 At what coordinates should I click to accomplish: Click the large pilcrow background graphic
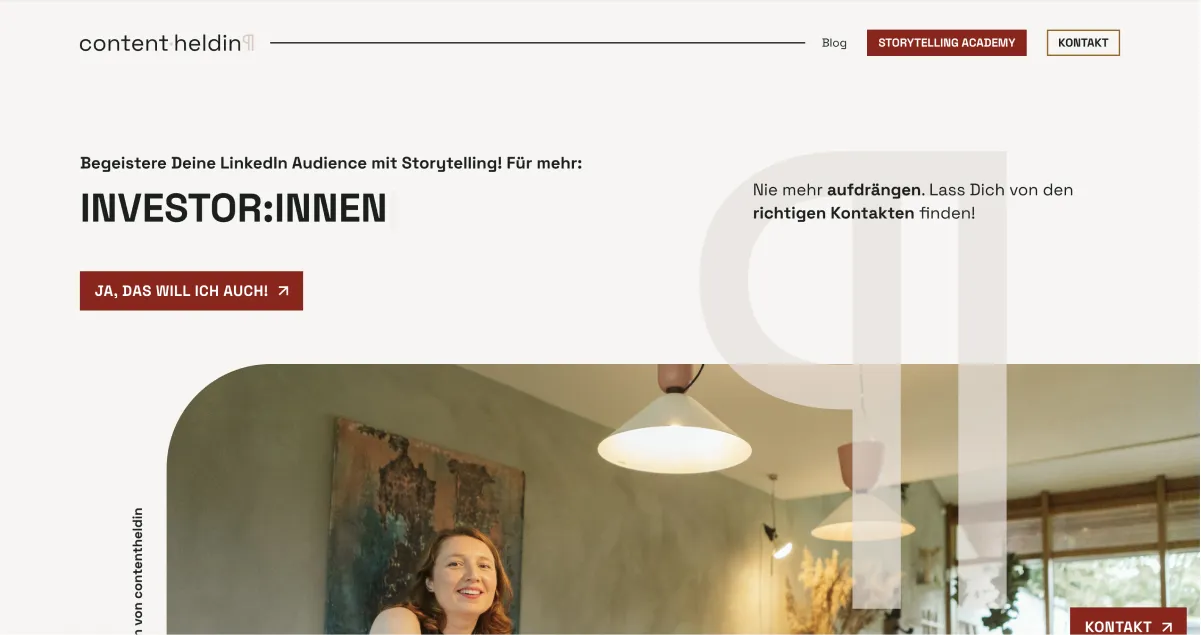pos(853,378)
